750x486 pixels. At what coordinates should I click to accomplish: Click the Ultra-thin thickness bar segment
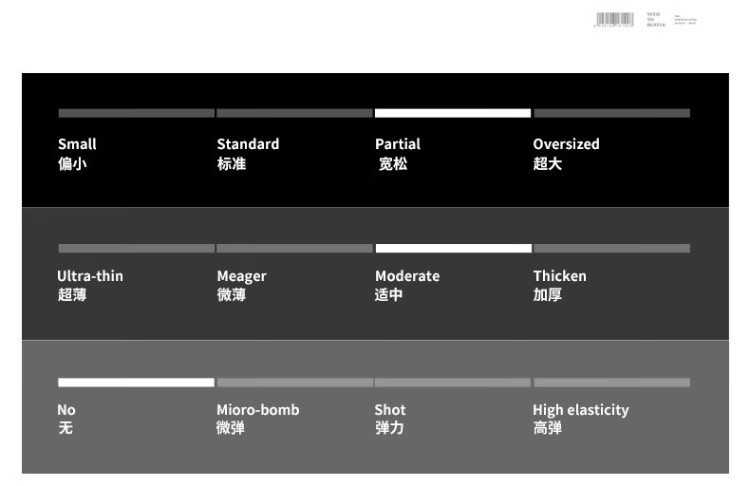pos(136,248)
